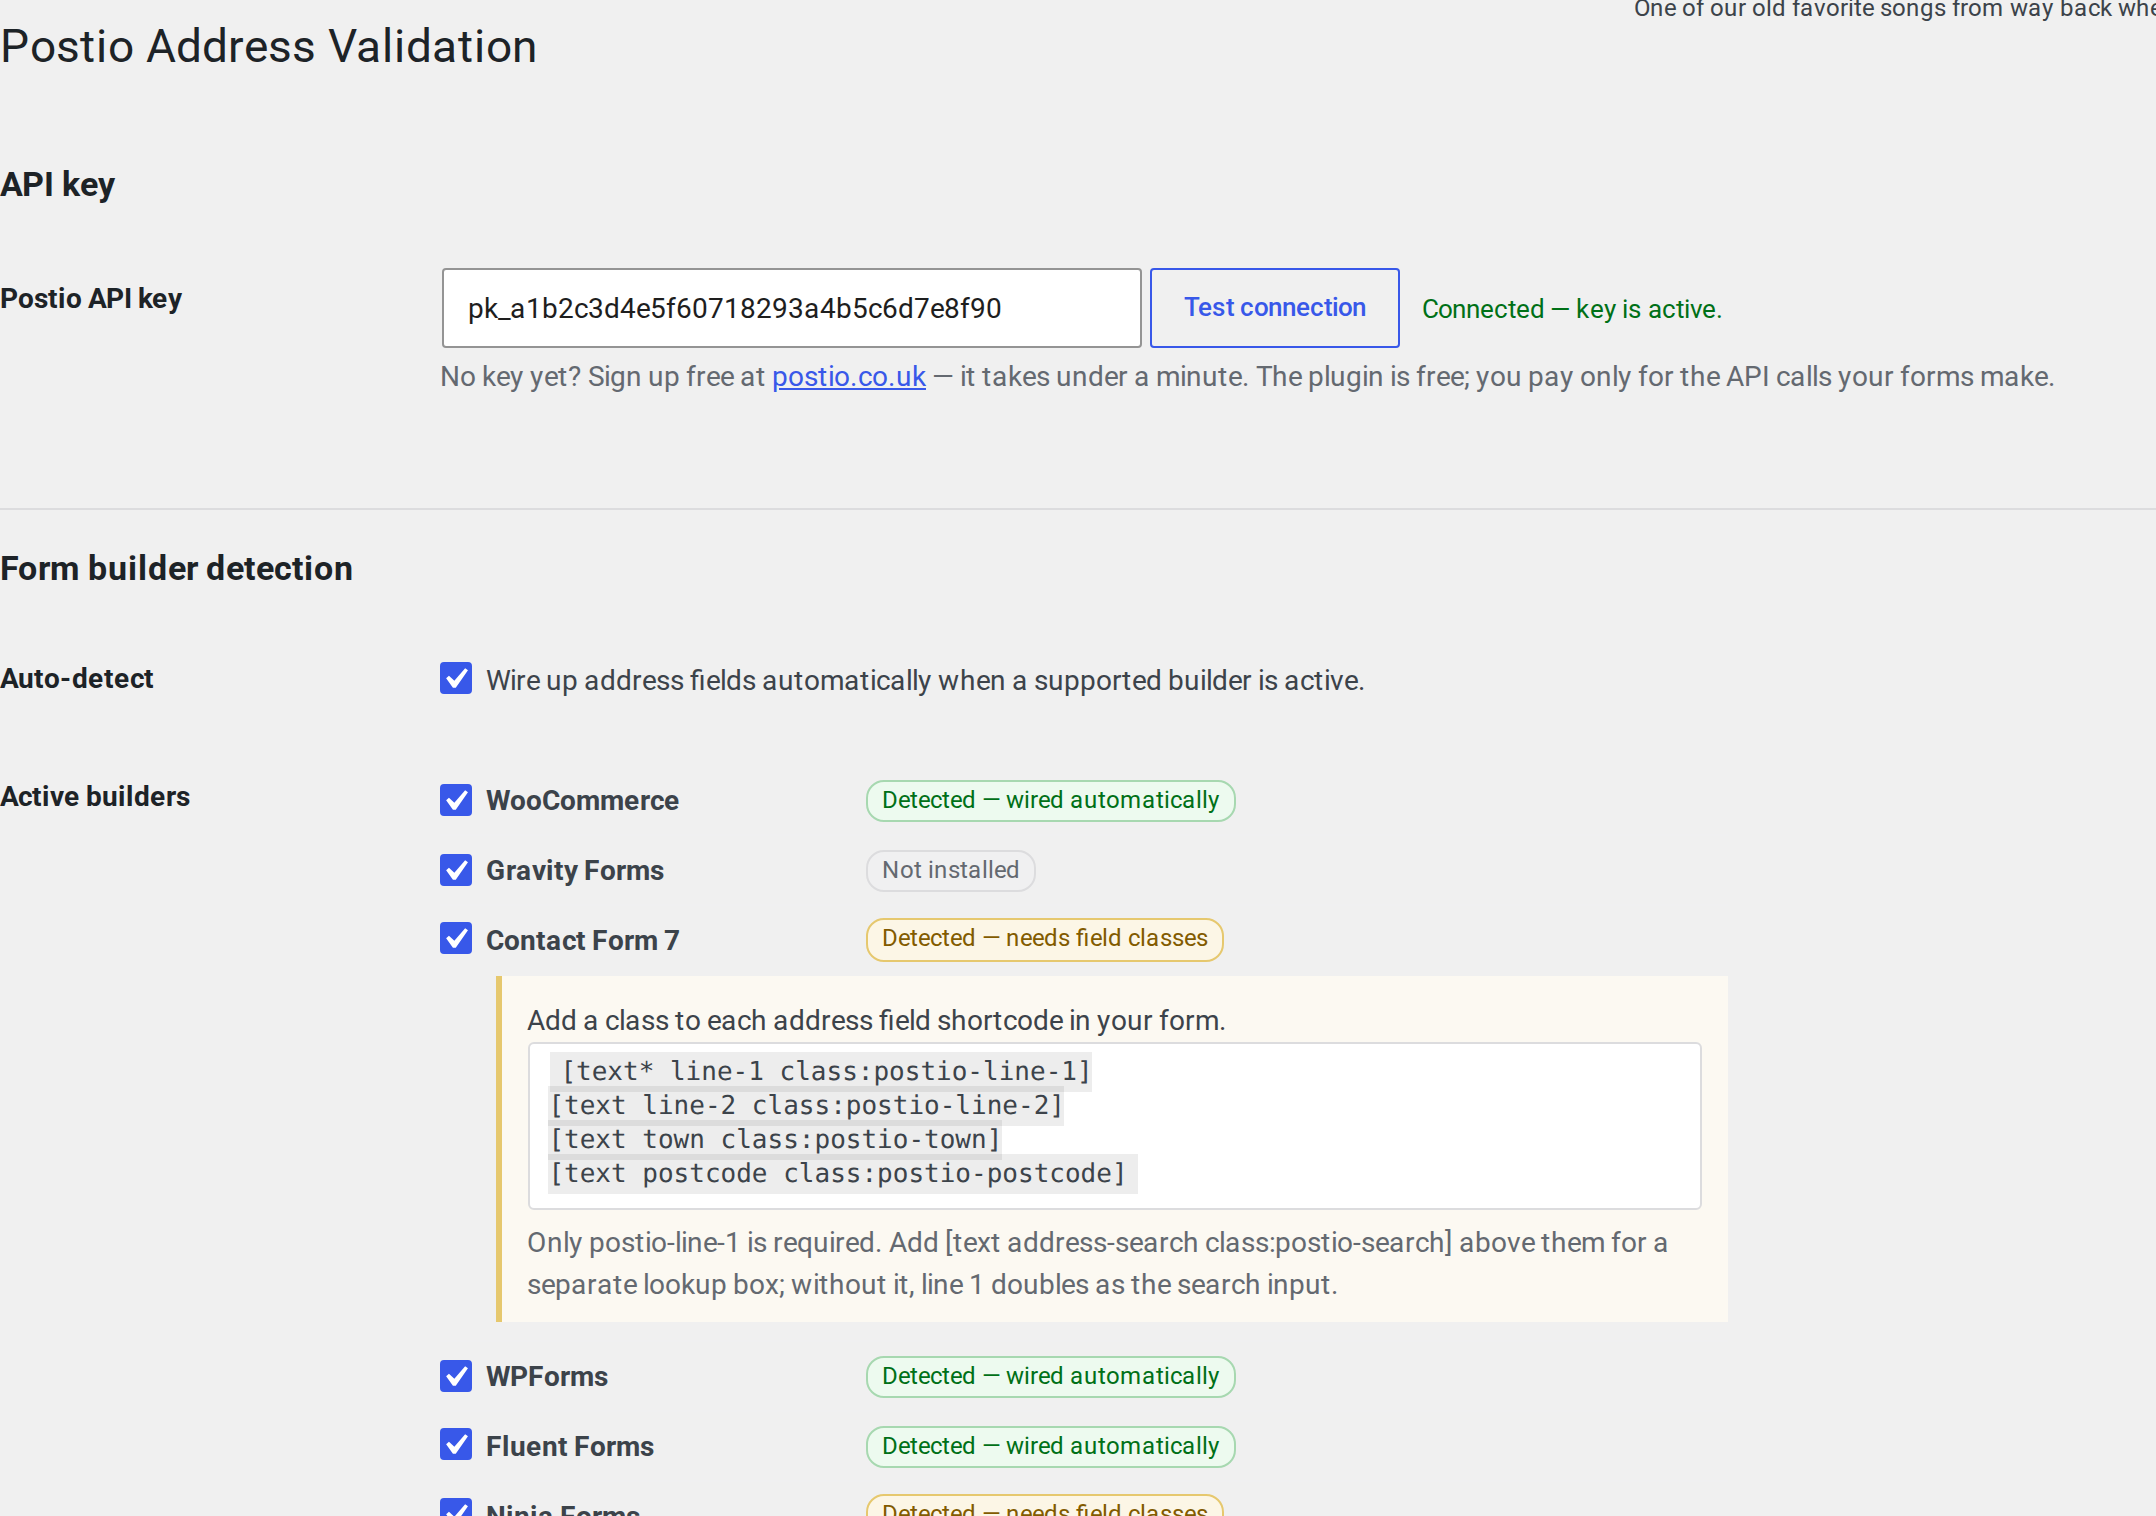The height and width of the screenshot is (1516, 2156).
Task: Click the 'API key' section heading
Action: tap(57, 185)
